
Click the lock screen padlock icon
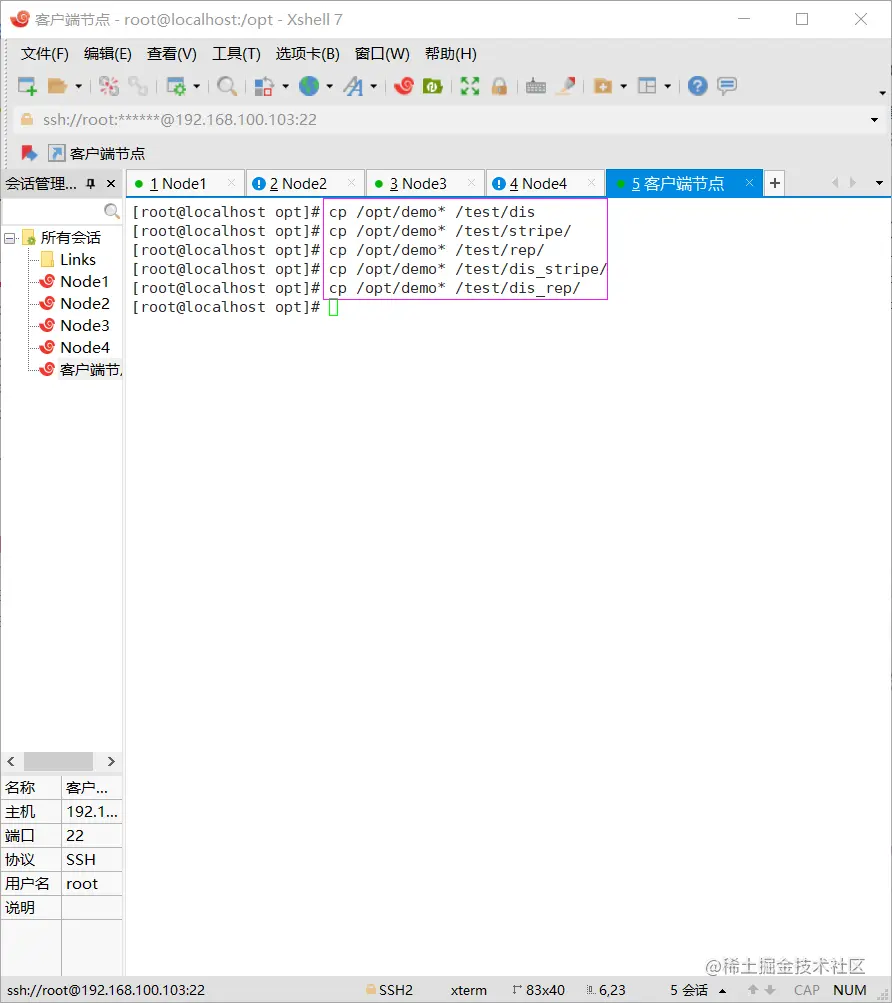(x=499, y=86)
